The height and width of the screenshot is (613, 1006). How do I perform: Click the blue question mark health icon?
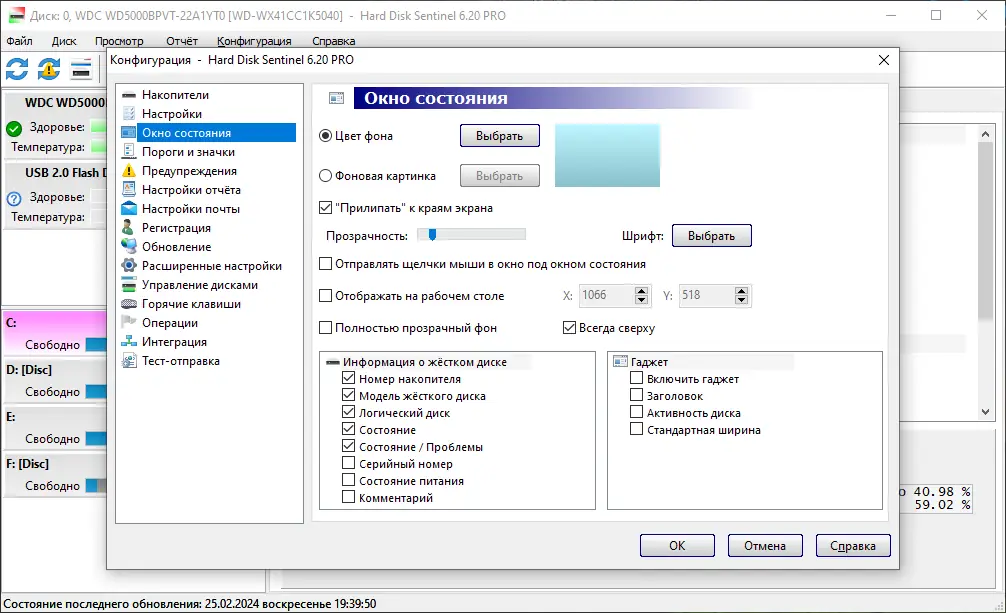14,198
